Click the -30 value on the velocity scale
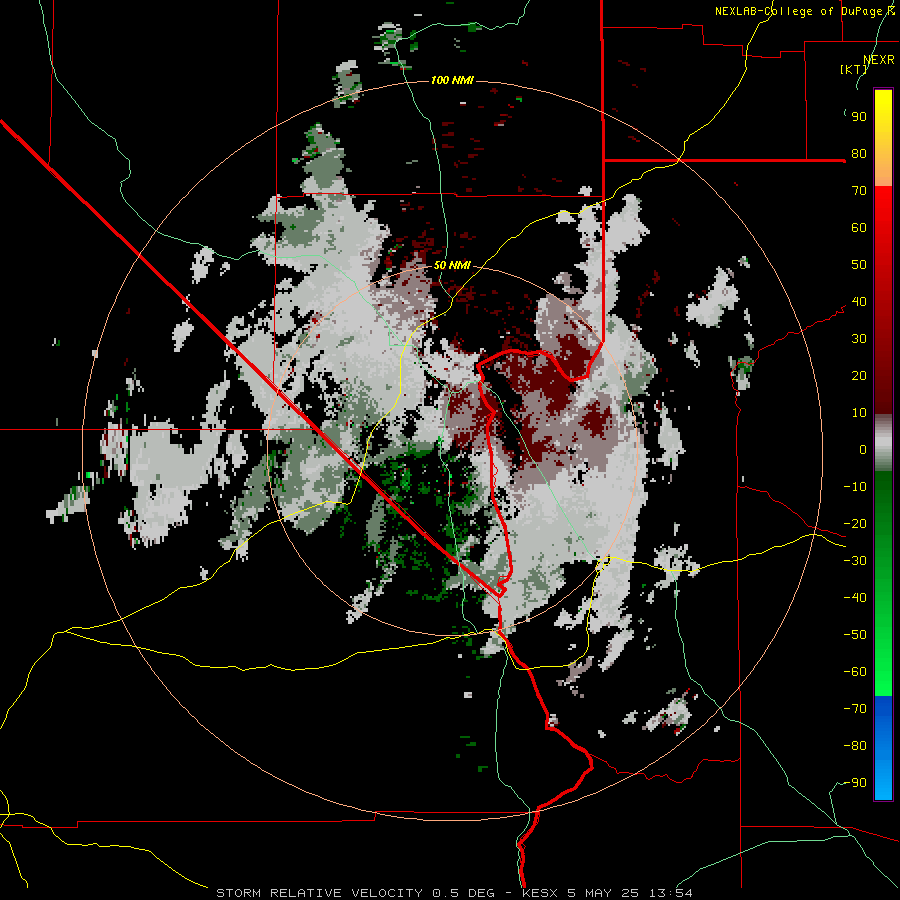The height and width of the screenshot is (900, 900). tap(855, 561)
